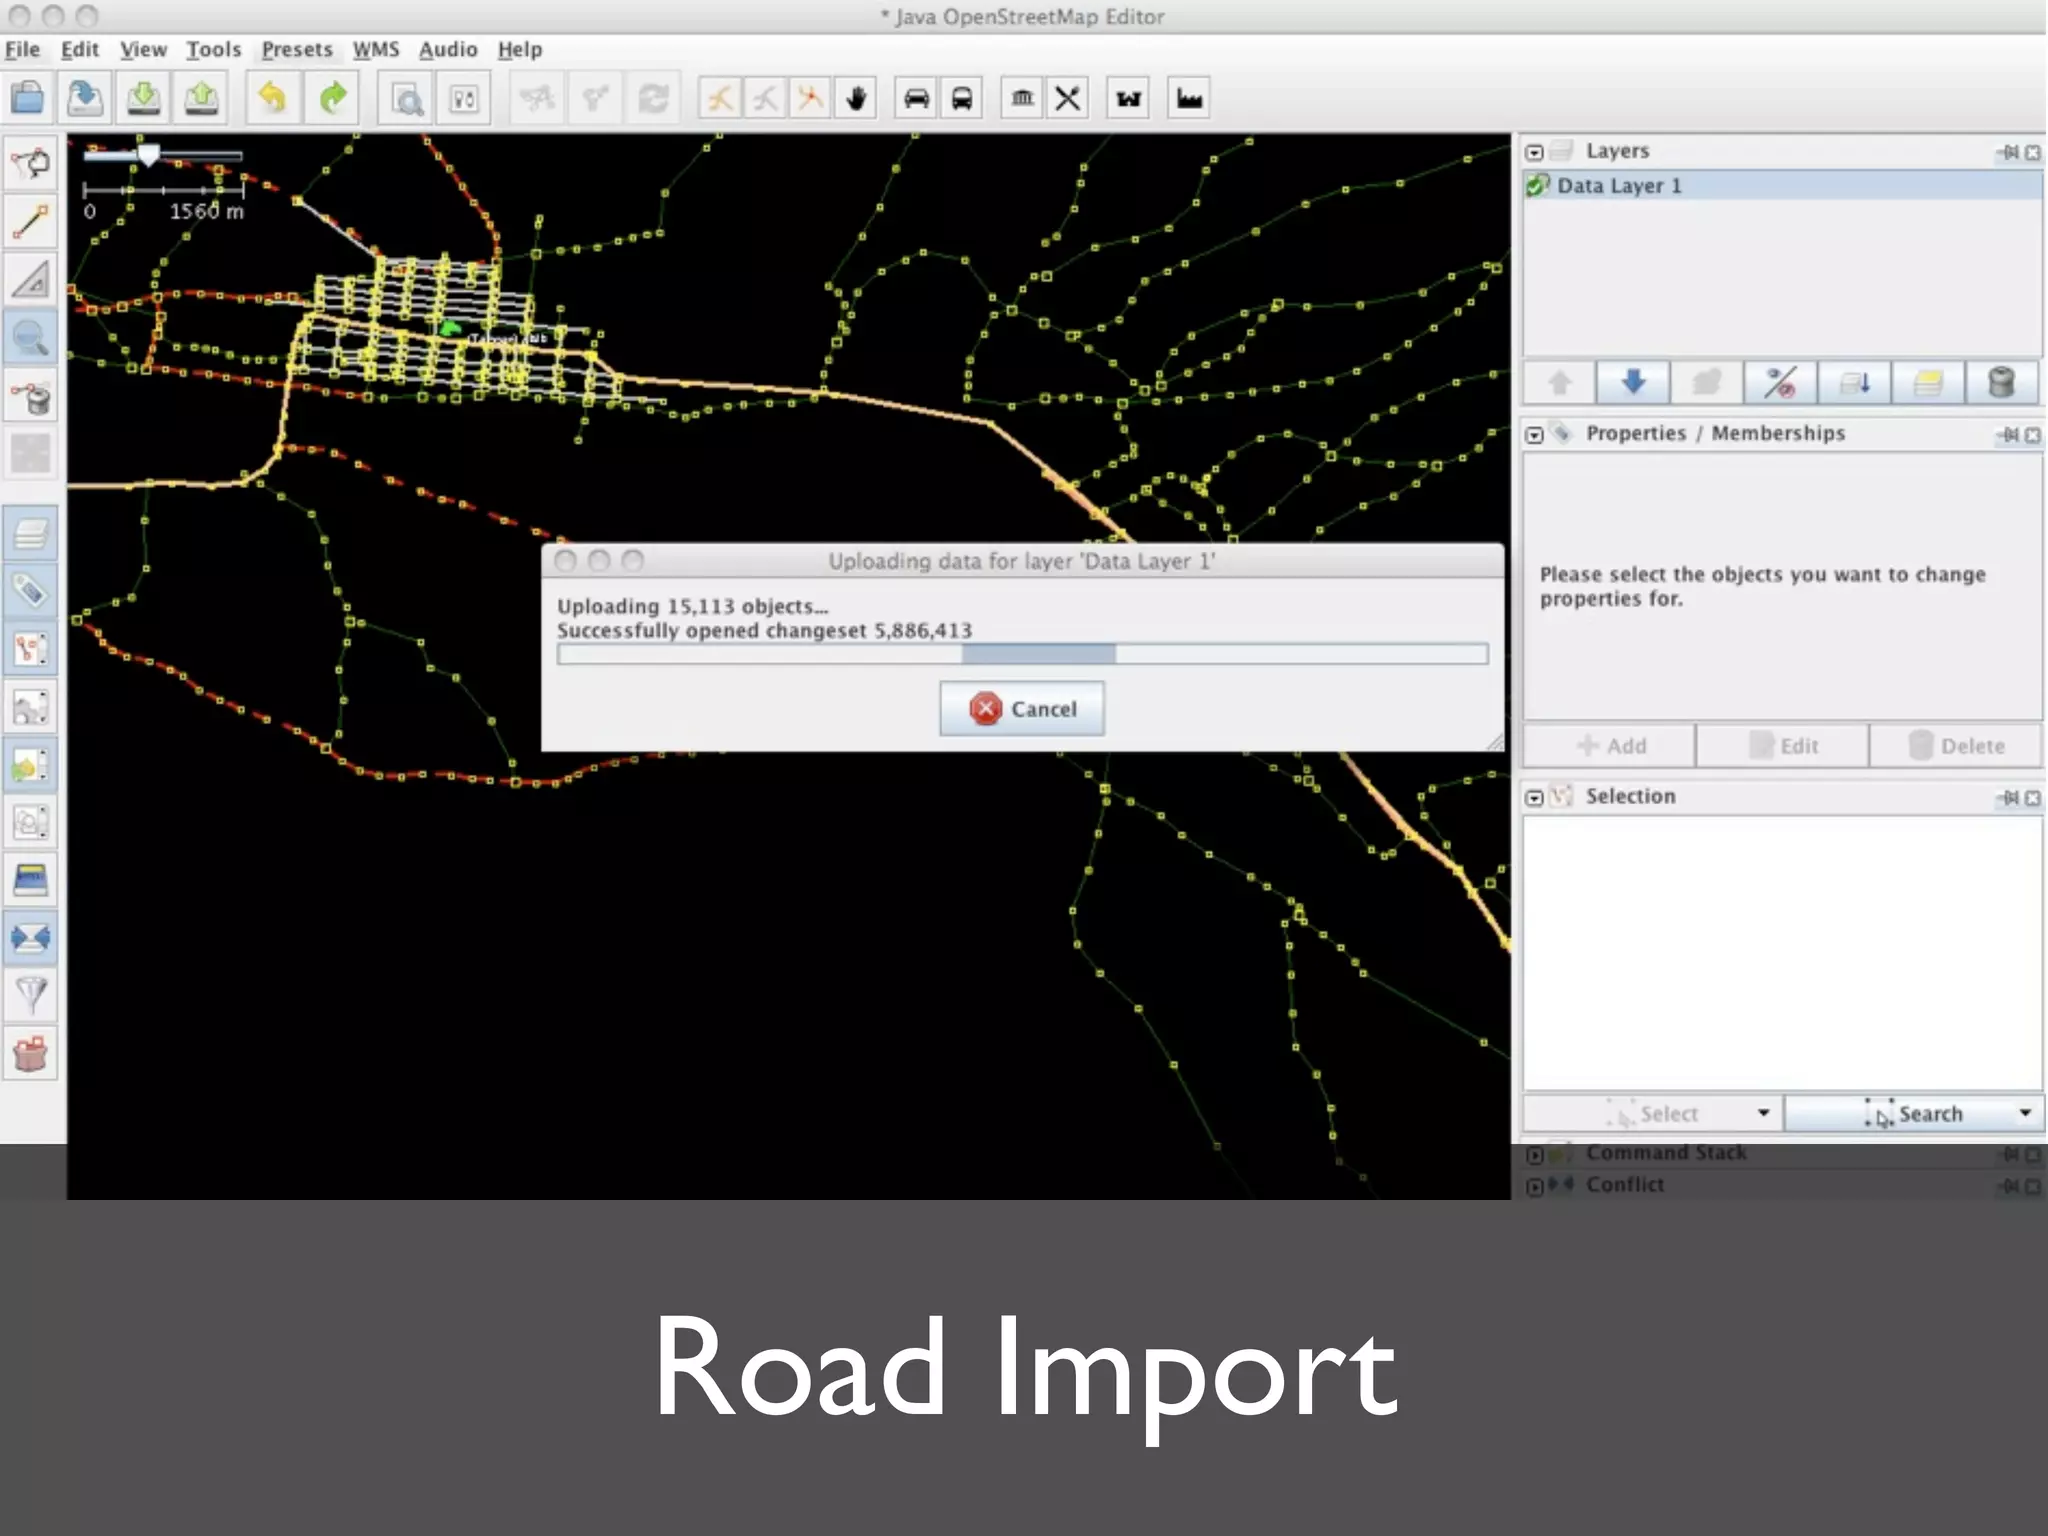Select the zoom magnifier tool in sidebar
This screenshot has width=2048, height=1536.
point(30,338)
